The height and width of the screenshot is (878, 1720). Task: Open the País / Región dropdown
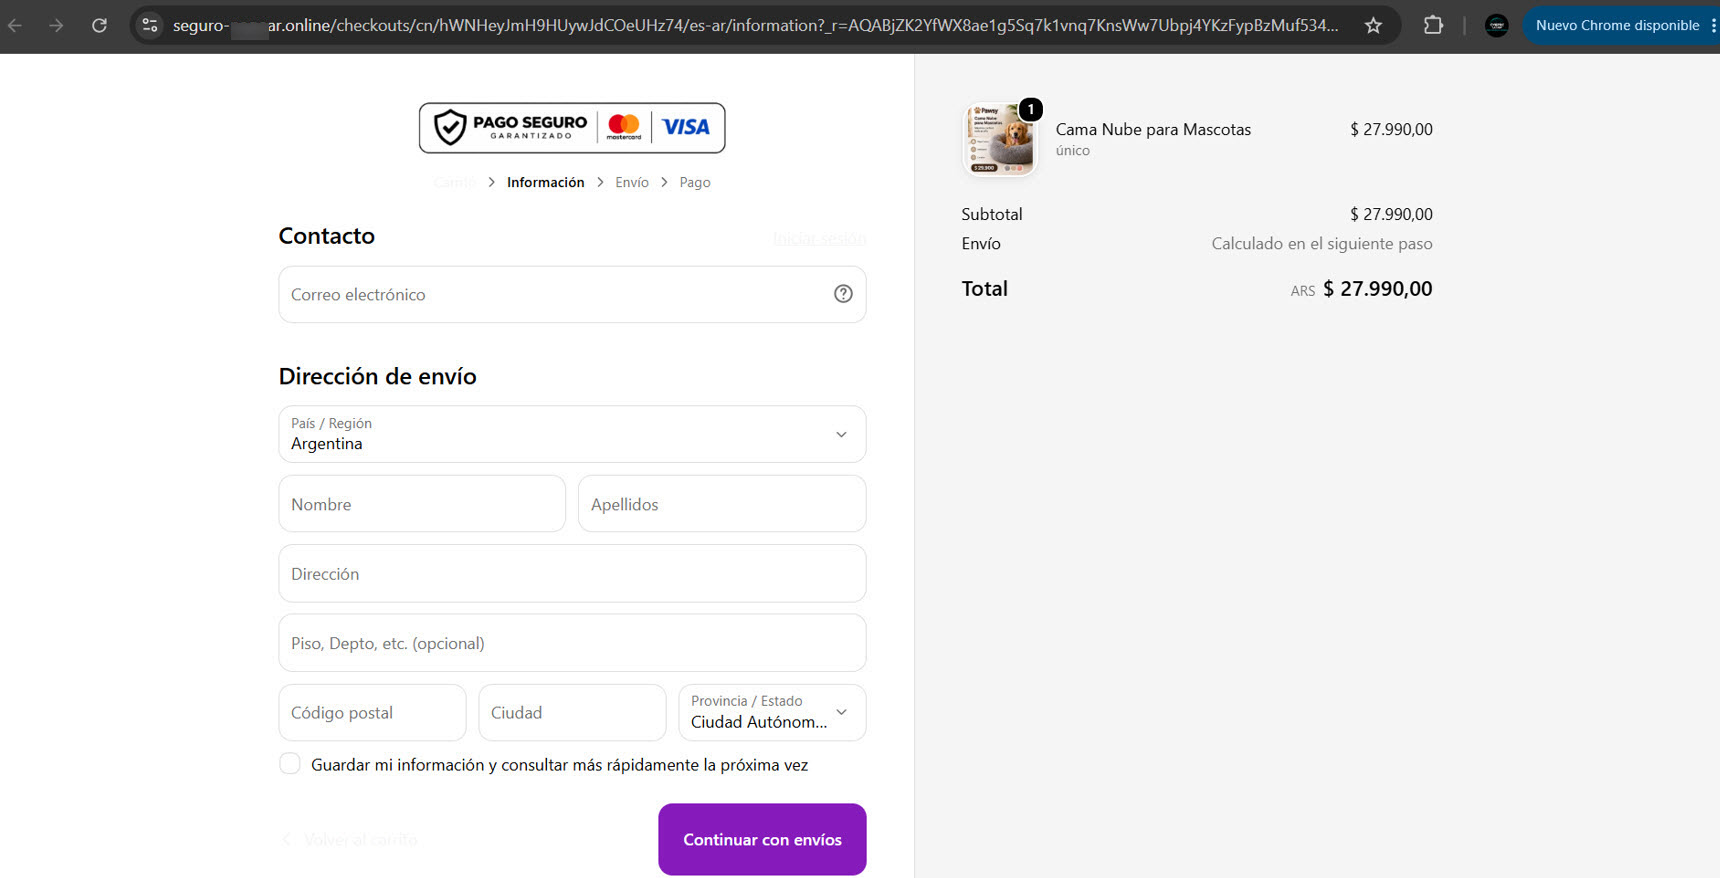572,434
